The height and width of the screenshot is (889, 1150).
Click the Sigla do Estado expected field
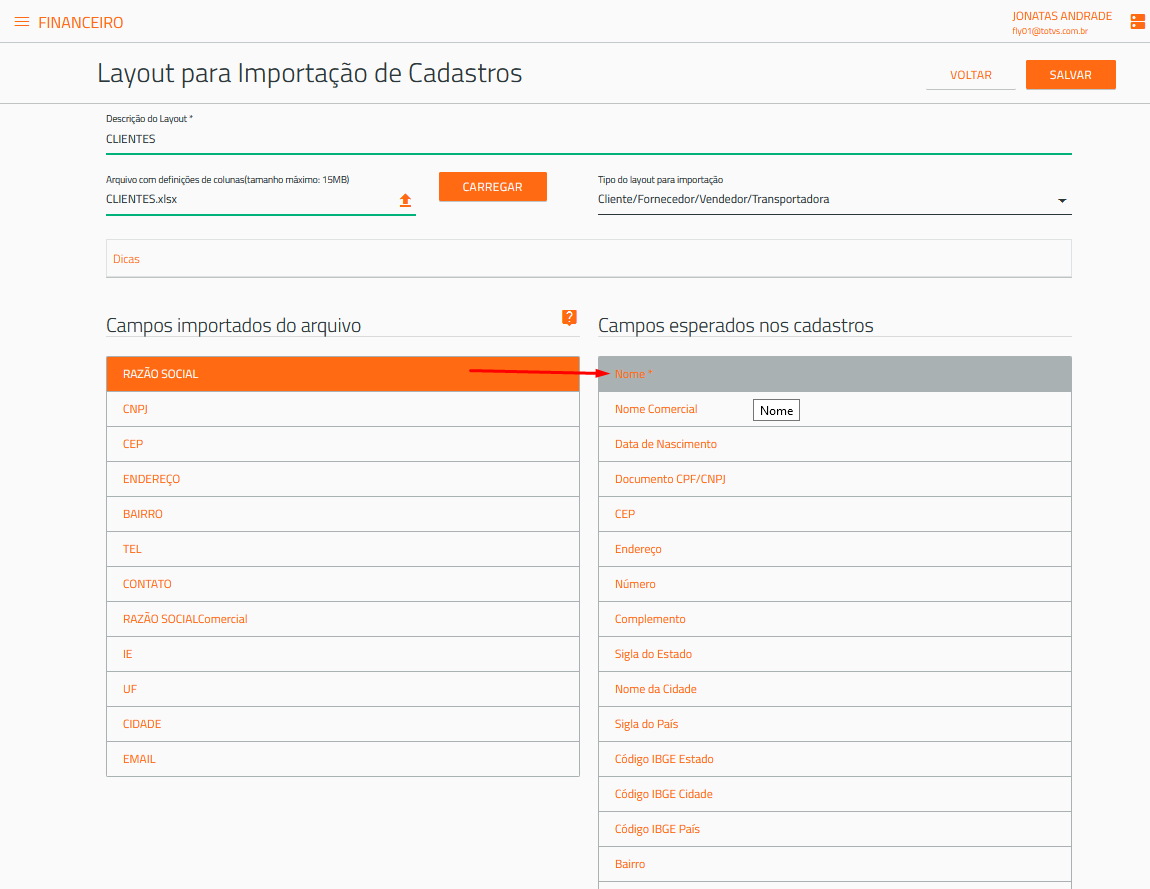pyautogui.click(x=835, y=654)
